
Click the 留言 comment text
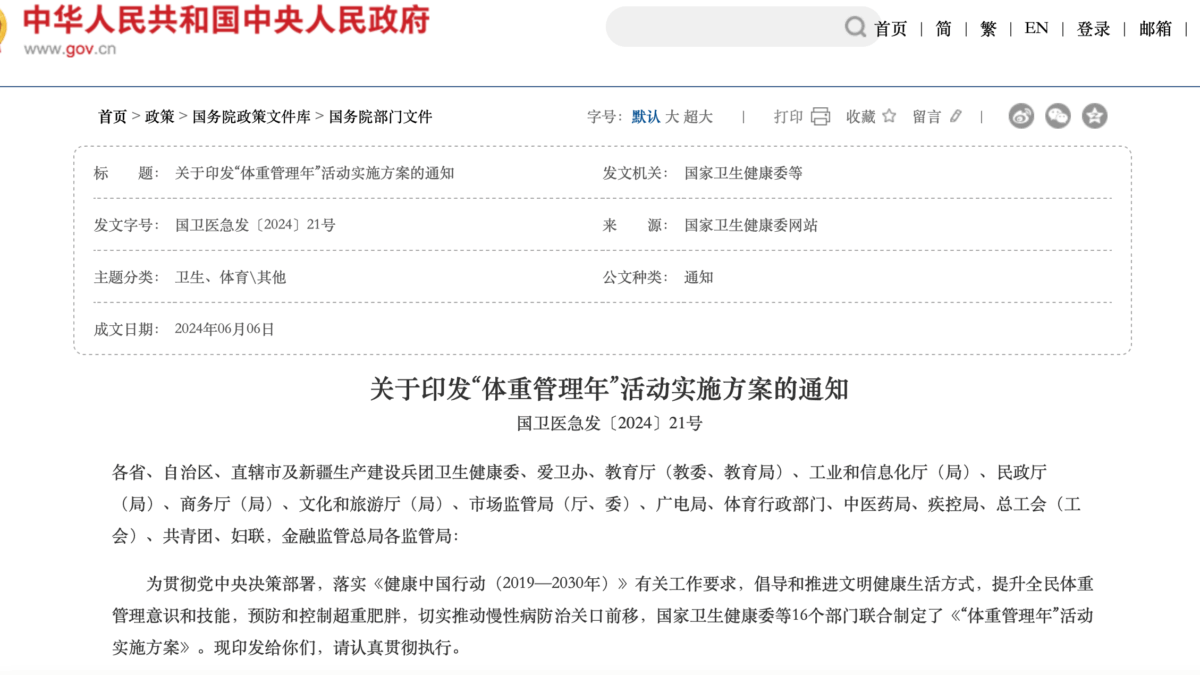coord(927,117)
